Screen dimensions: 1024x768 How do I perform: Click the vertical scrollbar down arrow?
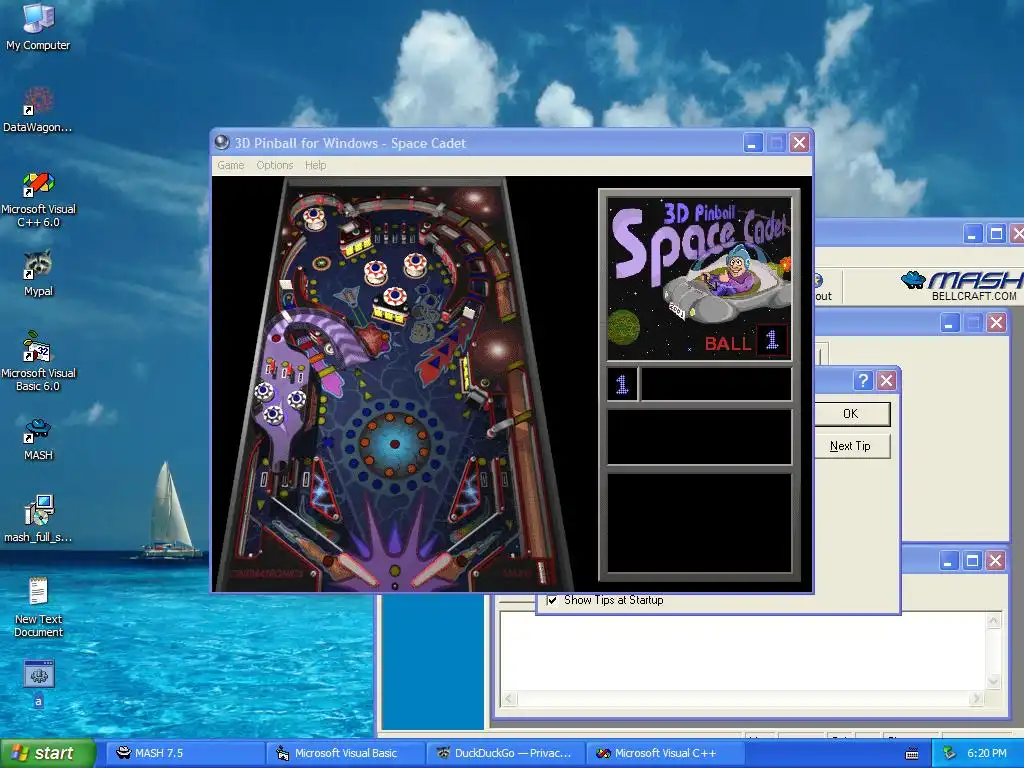pos(994,682)
